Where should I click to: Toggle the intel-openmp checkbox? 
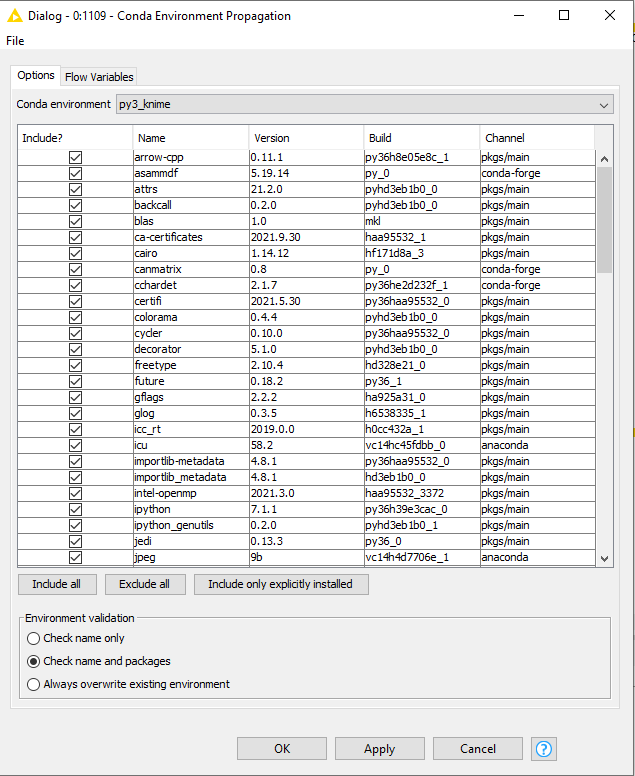pyautogui.click(x=75, y=493)
